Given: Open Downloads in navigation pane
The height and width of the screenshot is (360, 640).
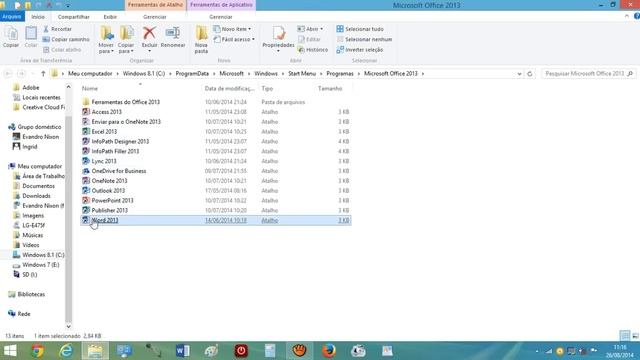Looking at the screenshot, I should click(36, 196).
